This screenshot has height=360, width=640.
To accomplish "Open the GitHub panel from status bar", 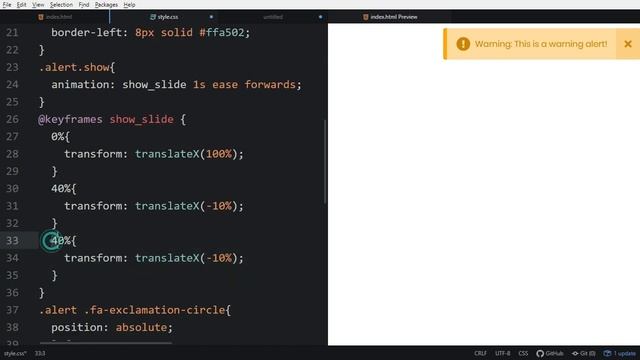I will (550, 353).
